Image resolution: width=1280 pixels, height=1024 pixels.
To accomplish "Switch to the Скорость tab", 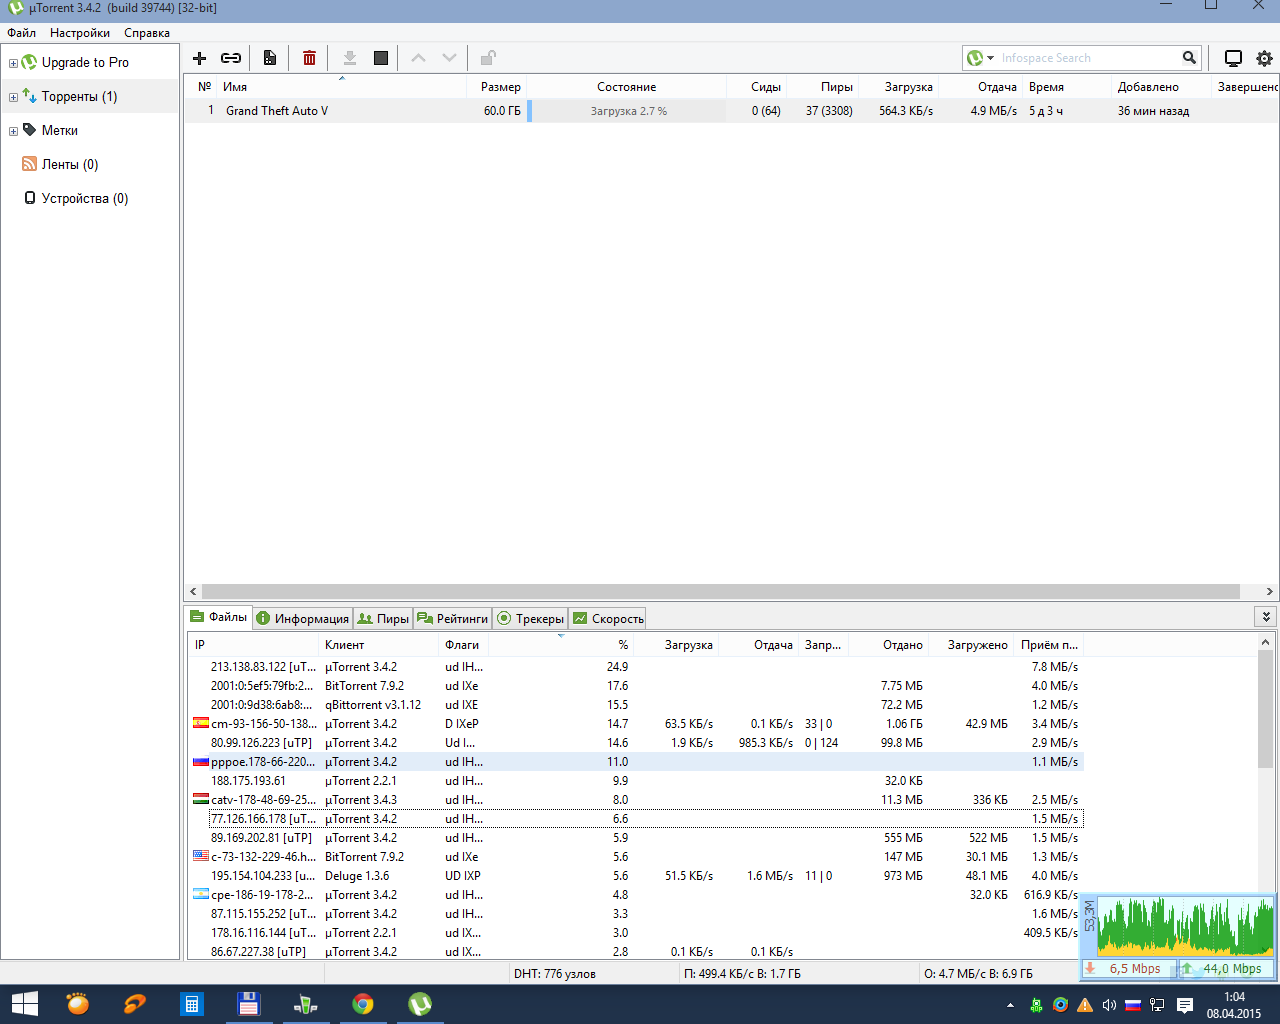I will click(608, 618).
